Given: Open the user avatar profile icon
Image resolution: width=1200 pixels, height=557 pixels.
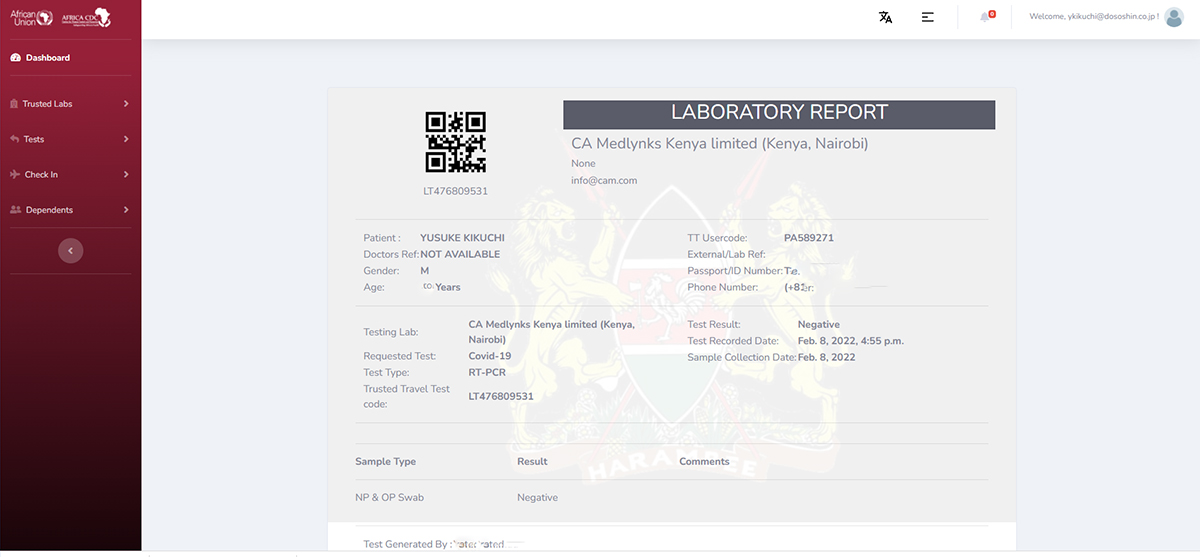Looking at the screenshot, I should pos(1174,17).
